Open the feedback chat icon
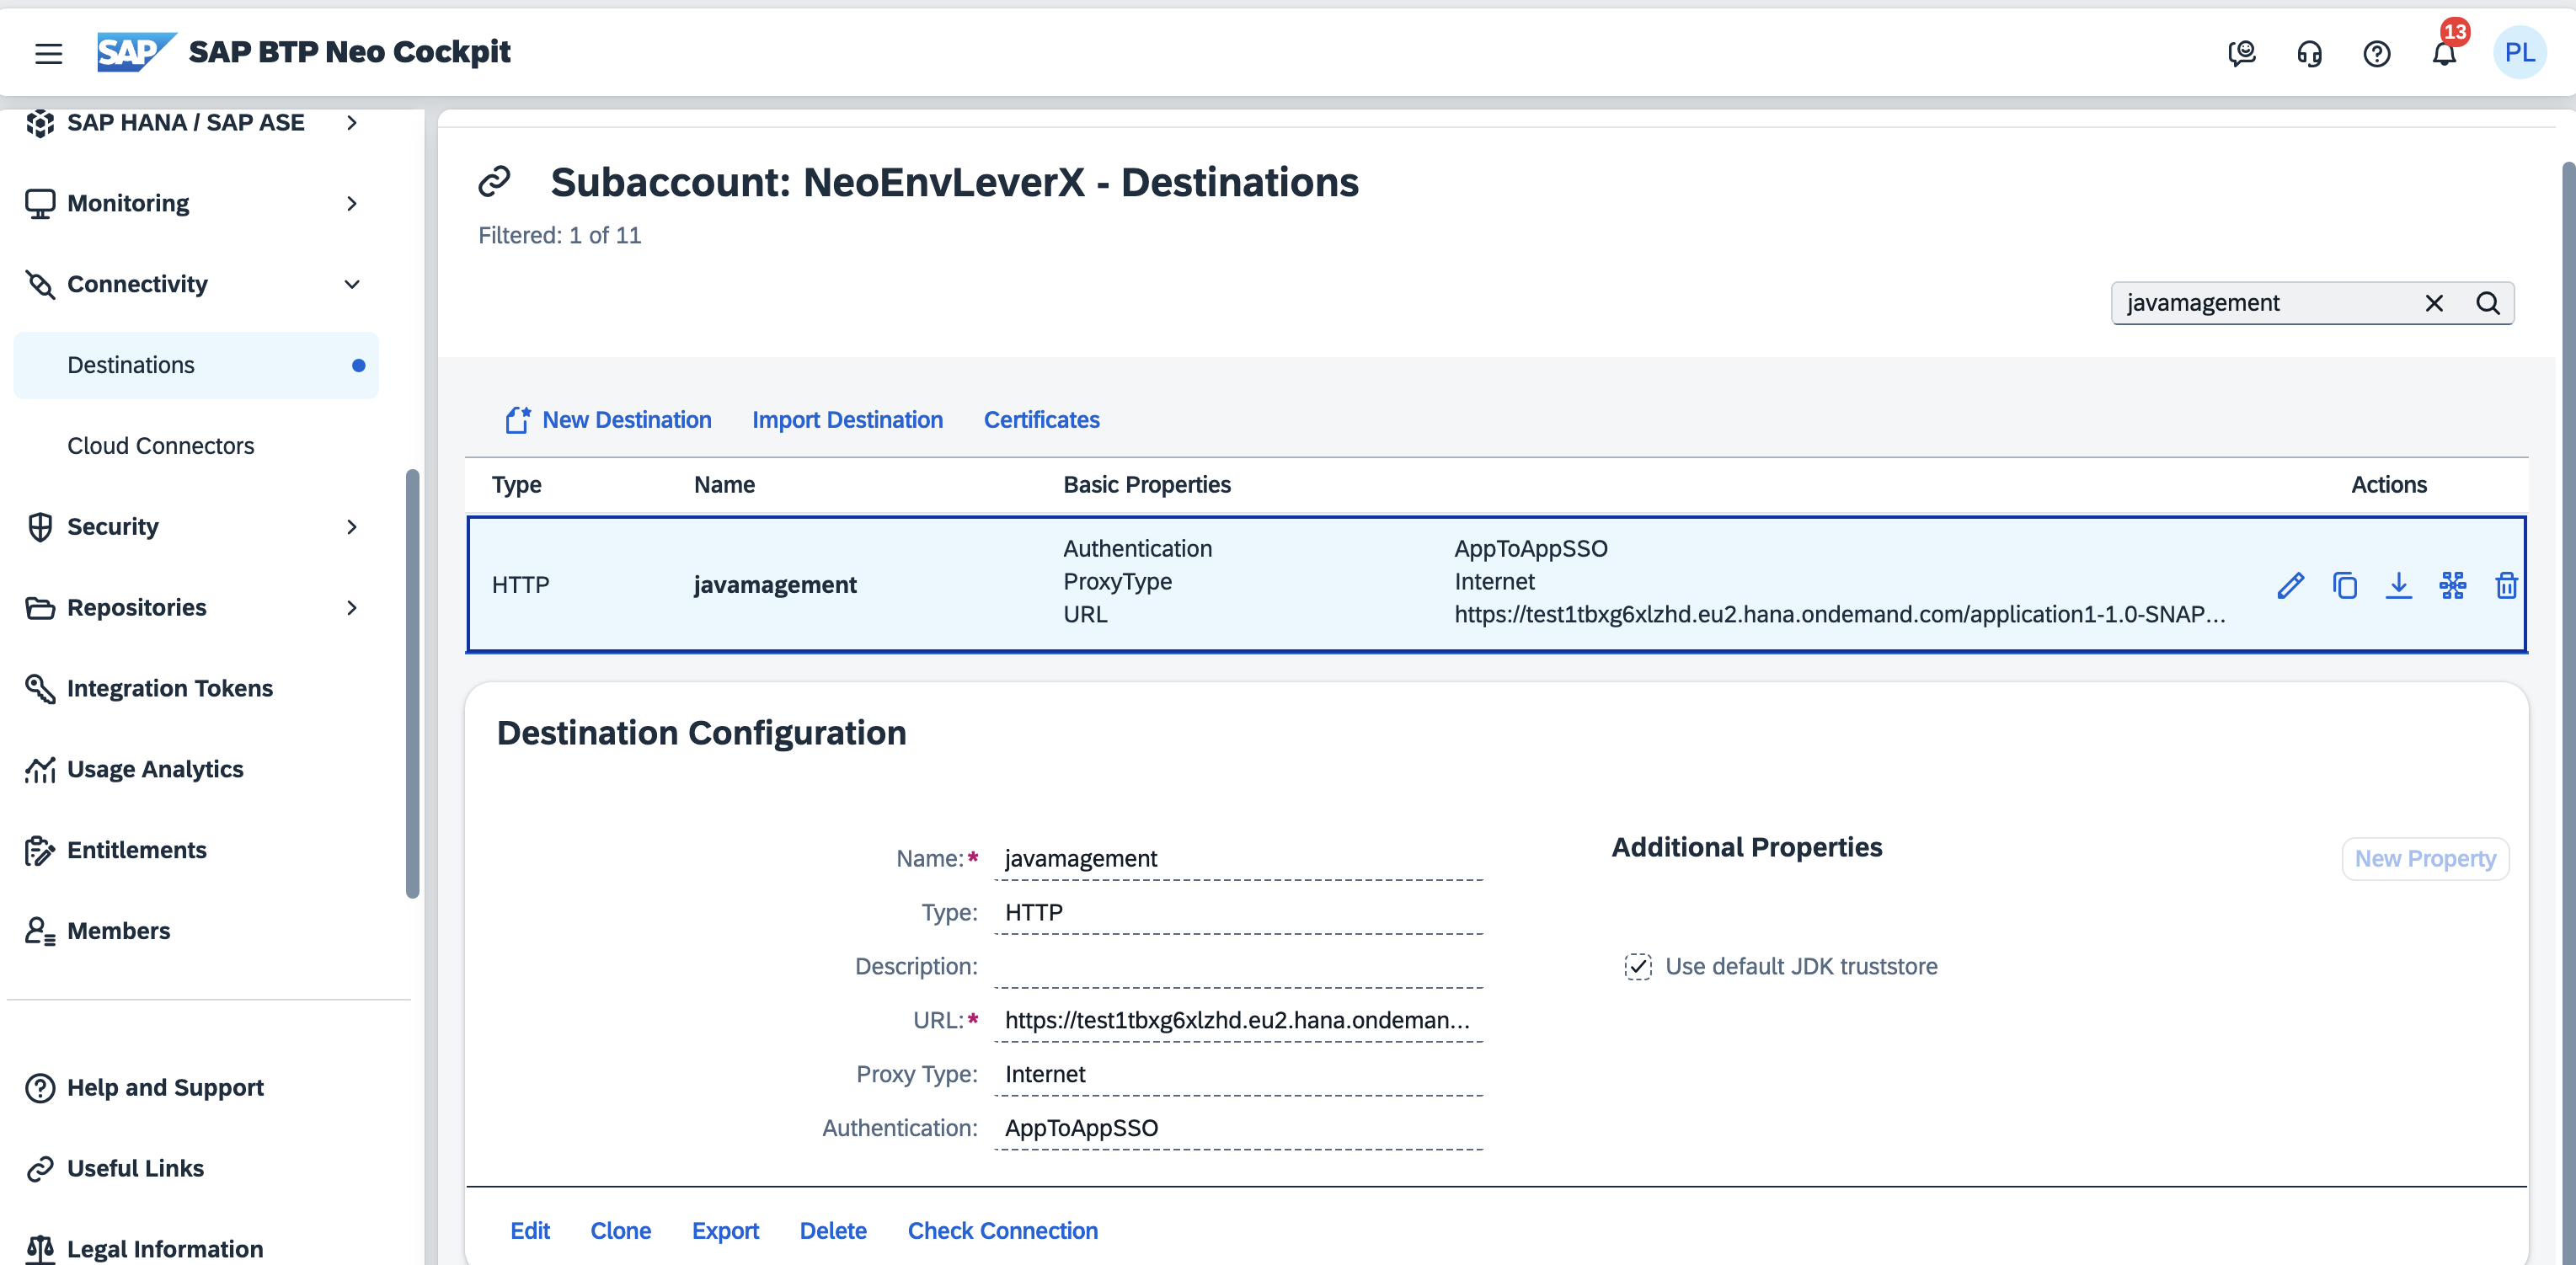2576x1265 pixels. pyautogui.click(x=2242, y=53)
